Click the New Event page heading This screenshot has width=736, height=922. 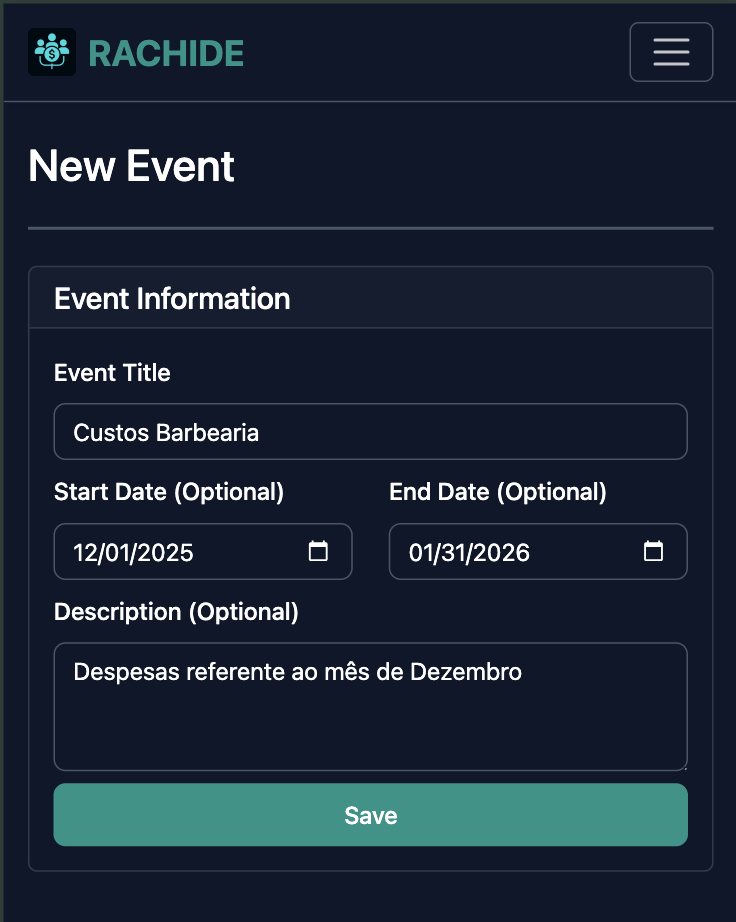pyautogui.click(x=131, y=166)
